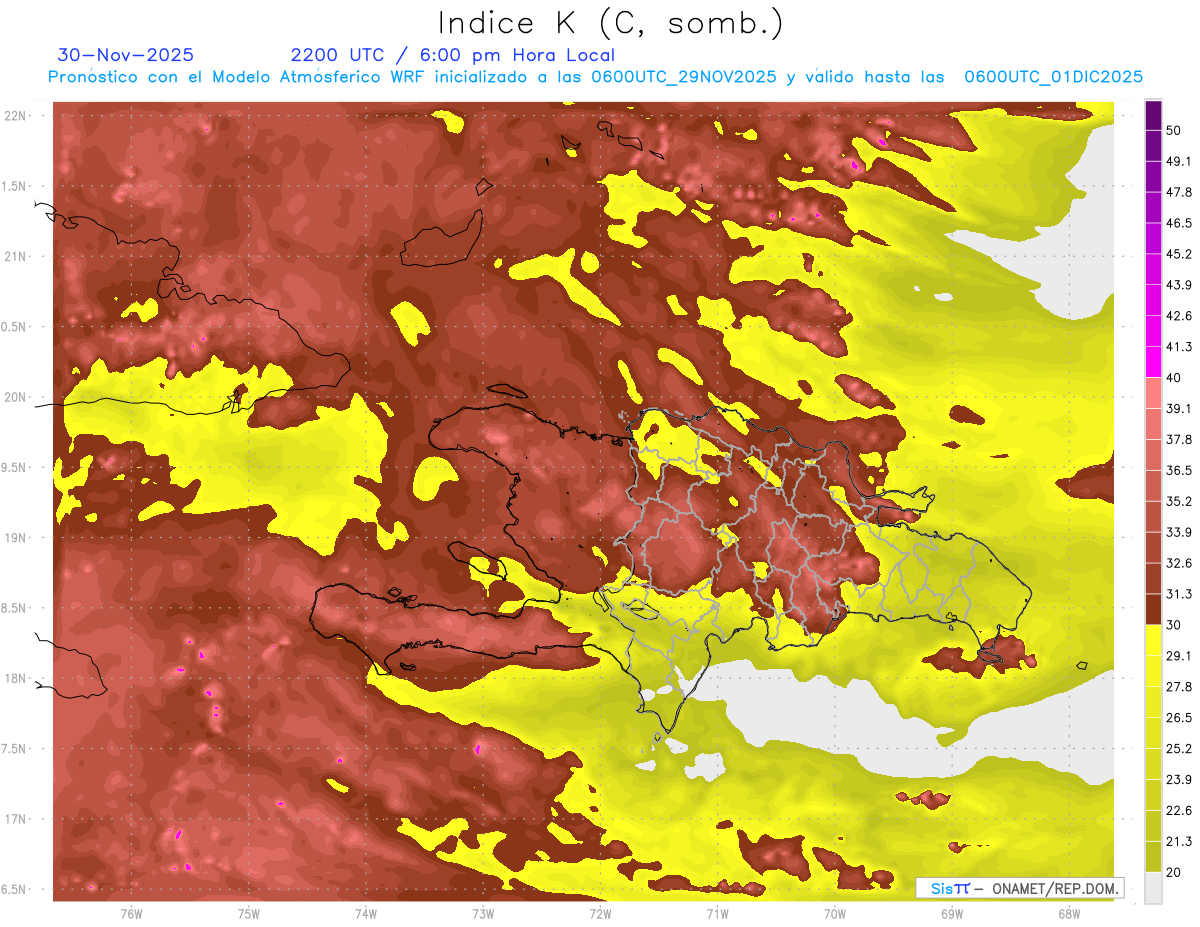Click the 74W longitude axis label
Screen dimensions: 1200x927
click(366, 913)
